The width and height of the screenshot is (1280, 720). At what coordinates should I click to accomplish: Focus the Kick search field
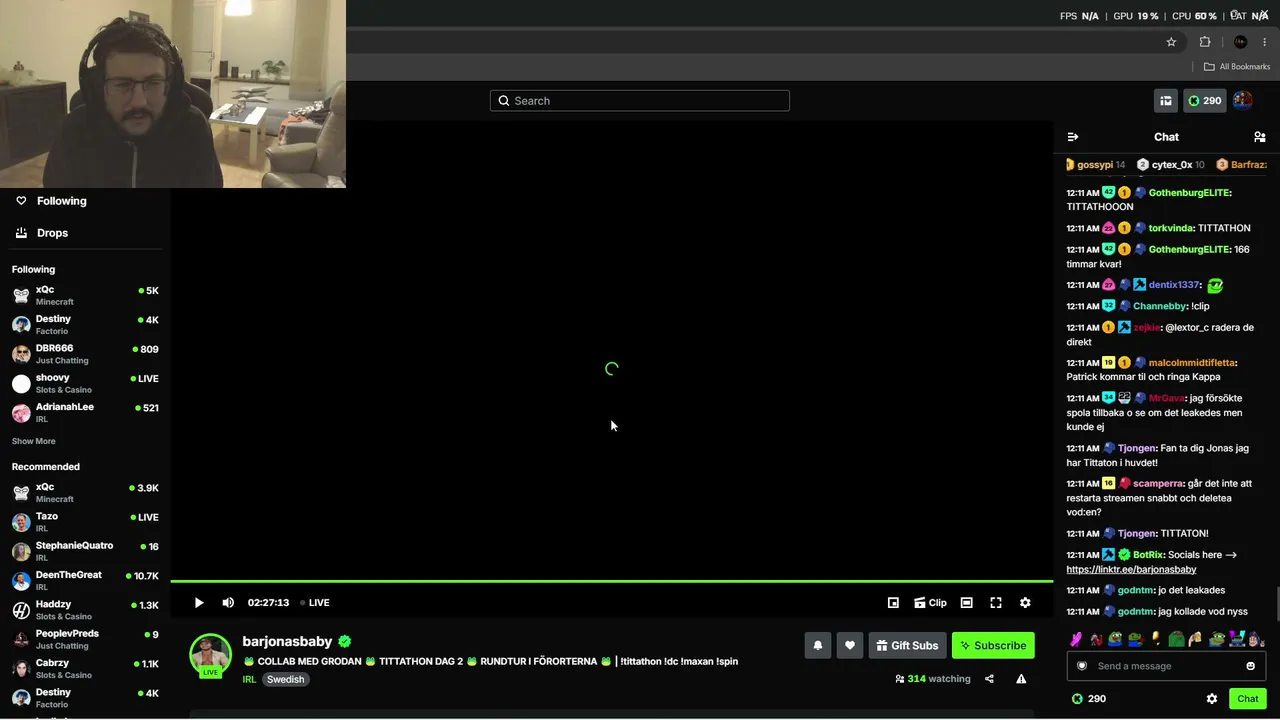tap(640, 101)
